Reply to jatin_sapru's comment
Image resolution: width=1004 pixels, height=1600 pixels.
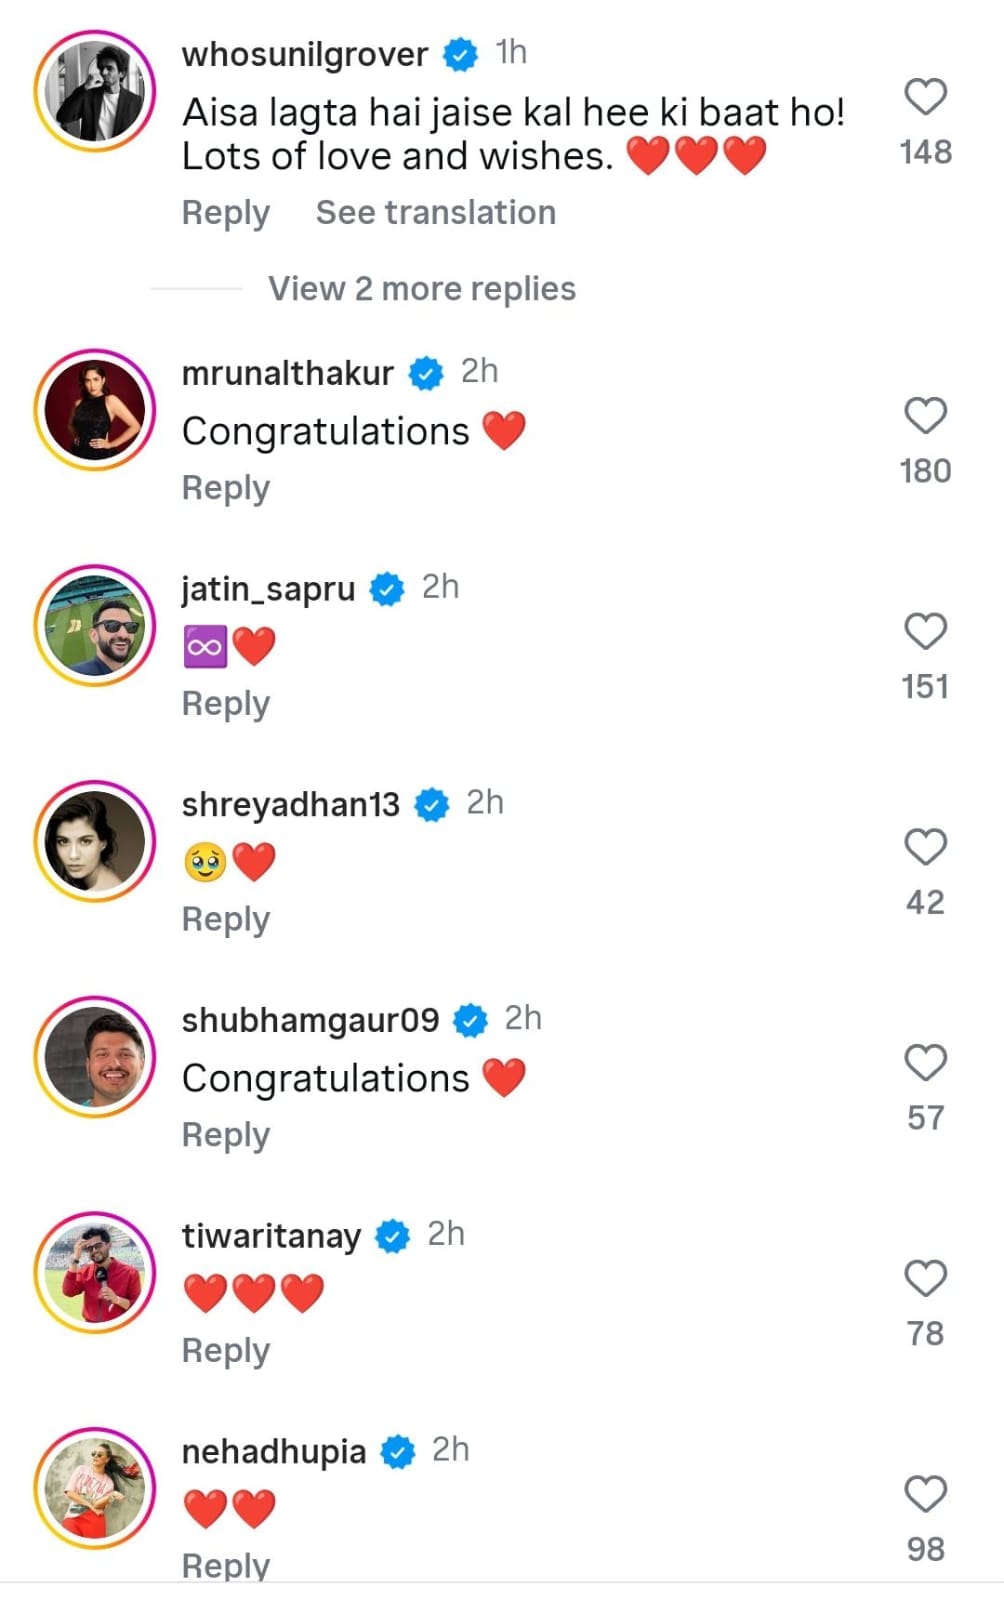pyautogui.click(x=226, y=704)
